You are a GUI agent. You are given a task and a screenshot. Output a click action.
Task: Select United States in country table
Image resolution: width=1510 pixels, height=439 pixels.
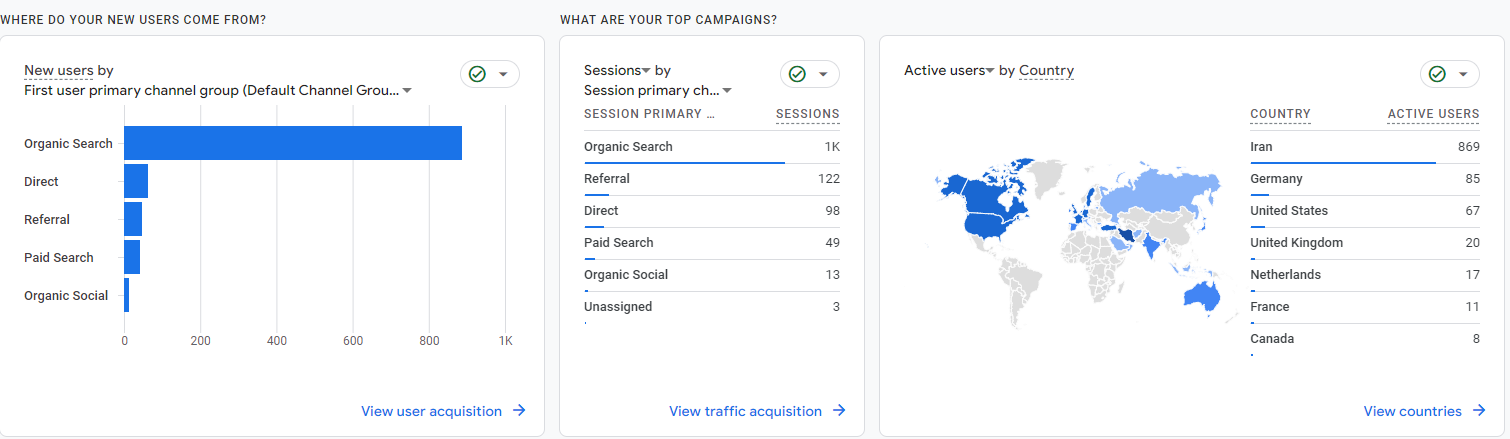(1365, 211)
